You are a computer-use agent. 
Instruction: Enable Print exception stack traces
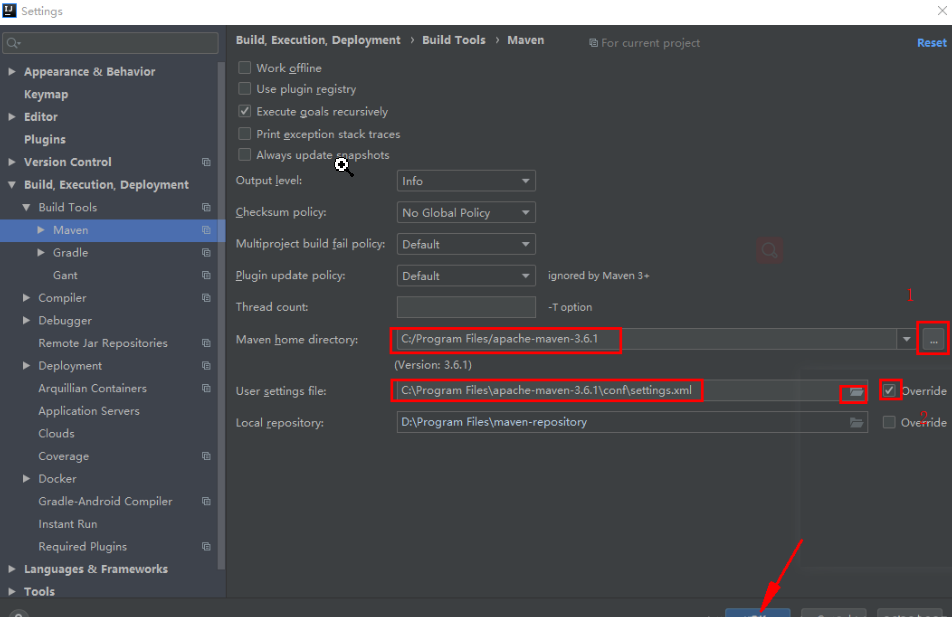(x=245, y=134)
